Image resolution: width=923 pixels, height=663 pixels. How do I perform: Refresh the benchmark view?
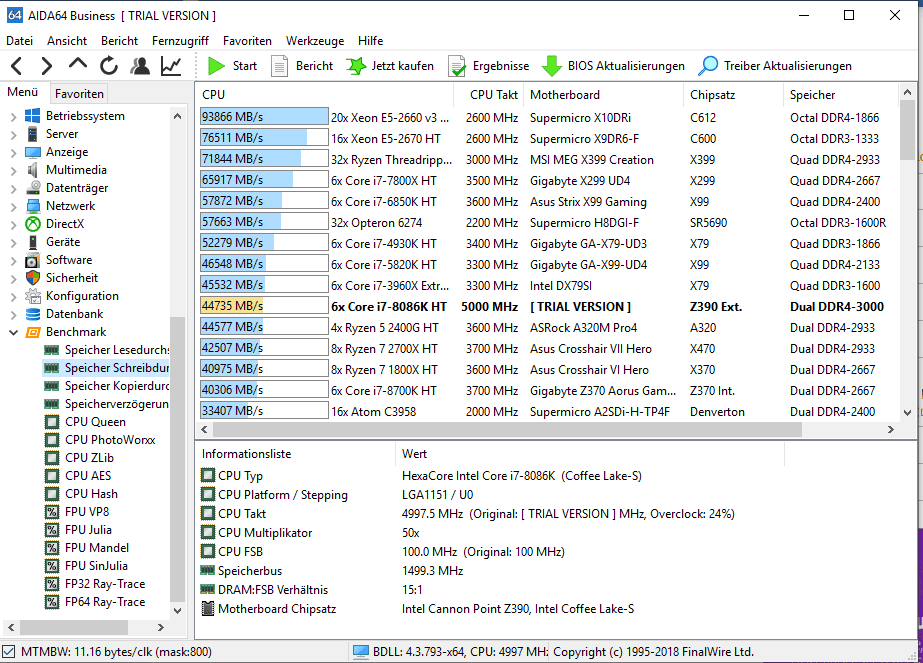(x=109, y=66)
